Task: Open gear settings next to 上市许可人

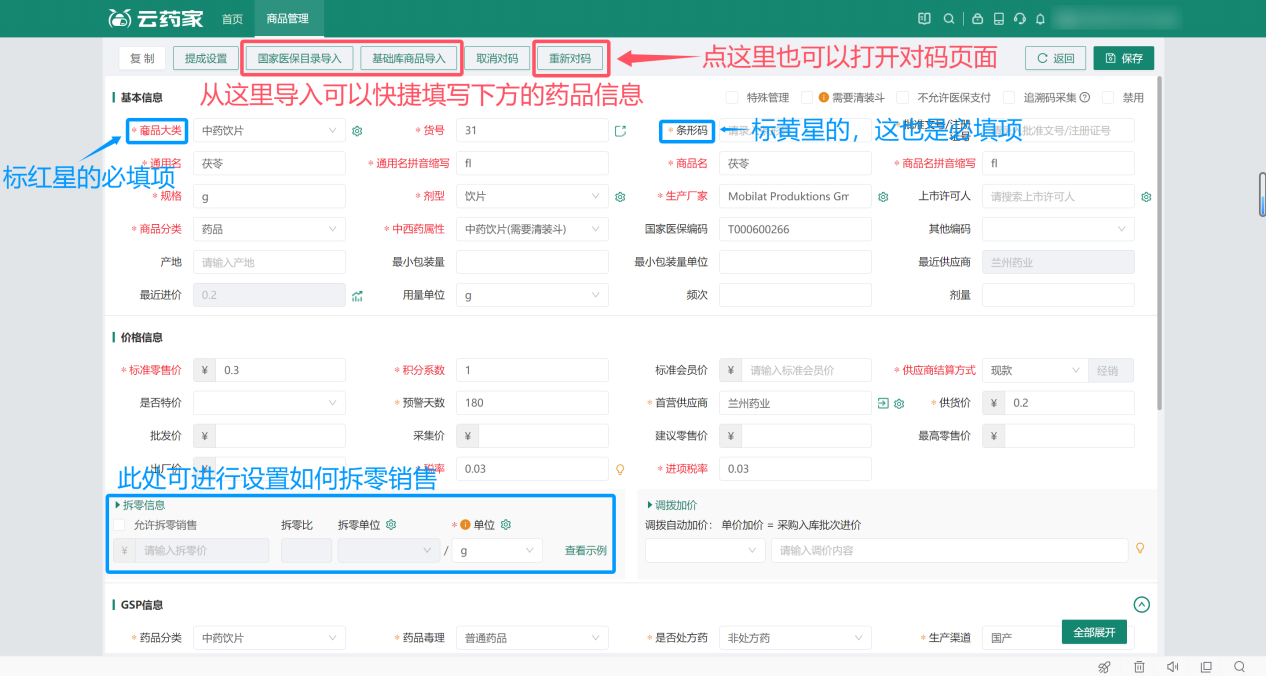Action: click(1146, 197)
